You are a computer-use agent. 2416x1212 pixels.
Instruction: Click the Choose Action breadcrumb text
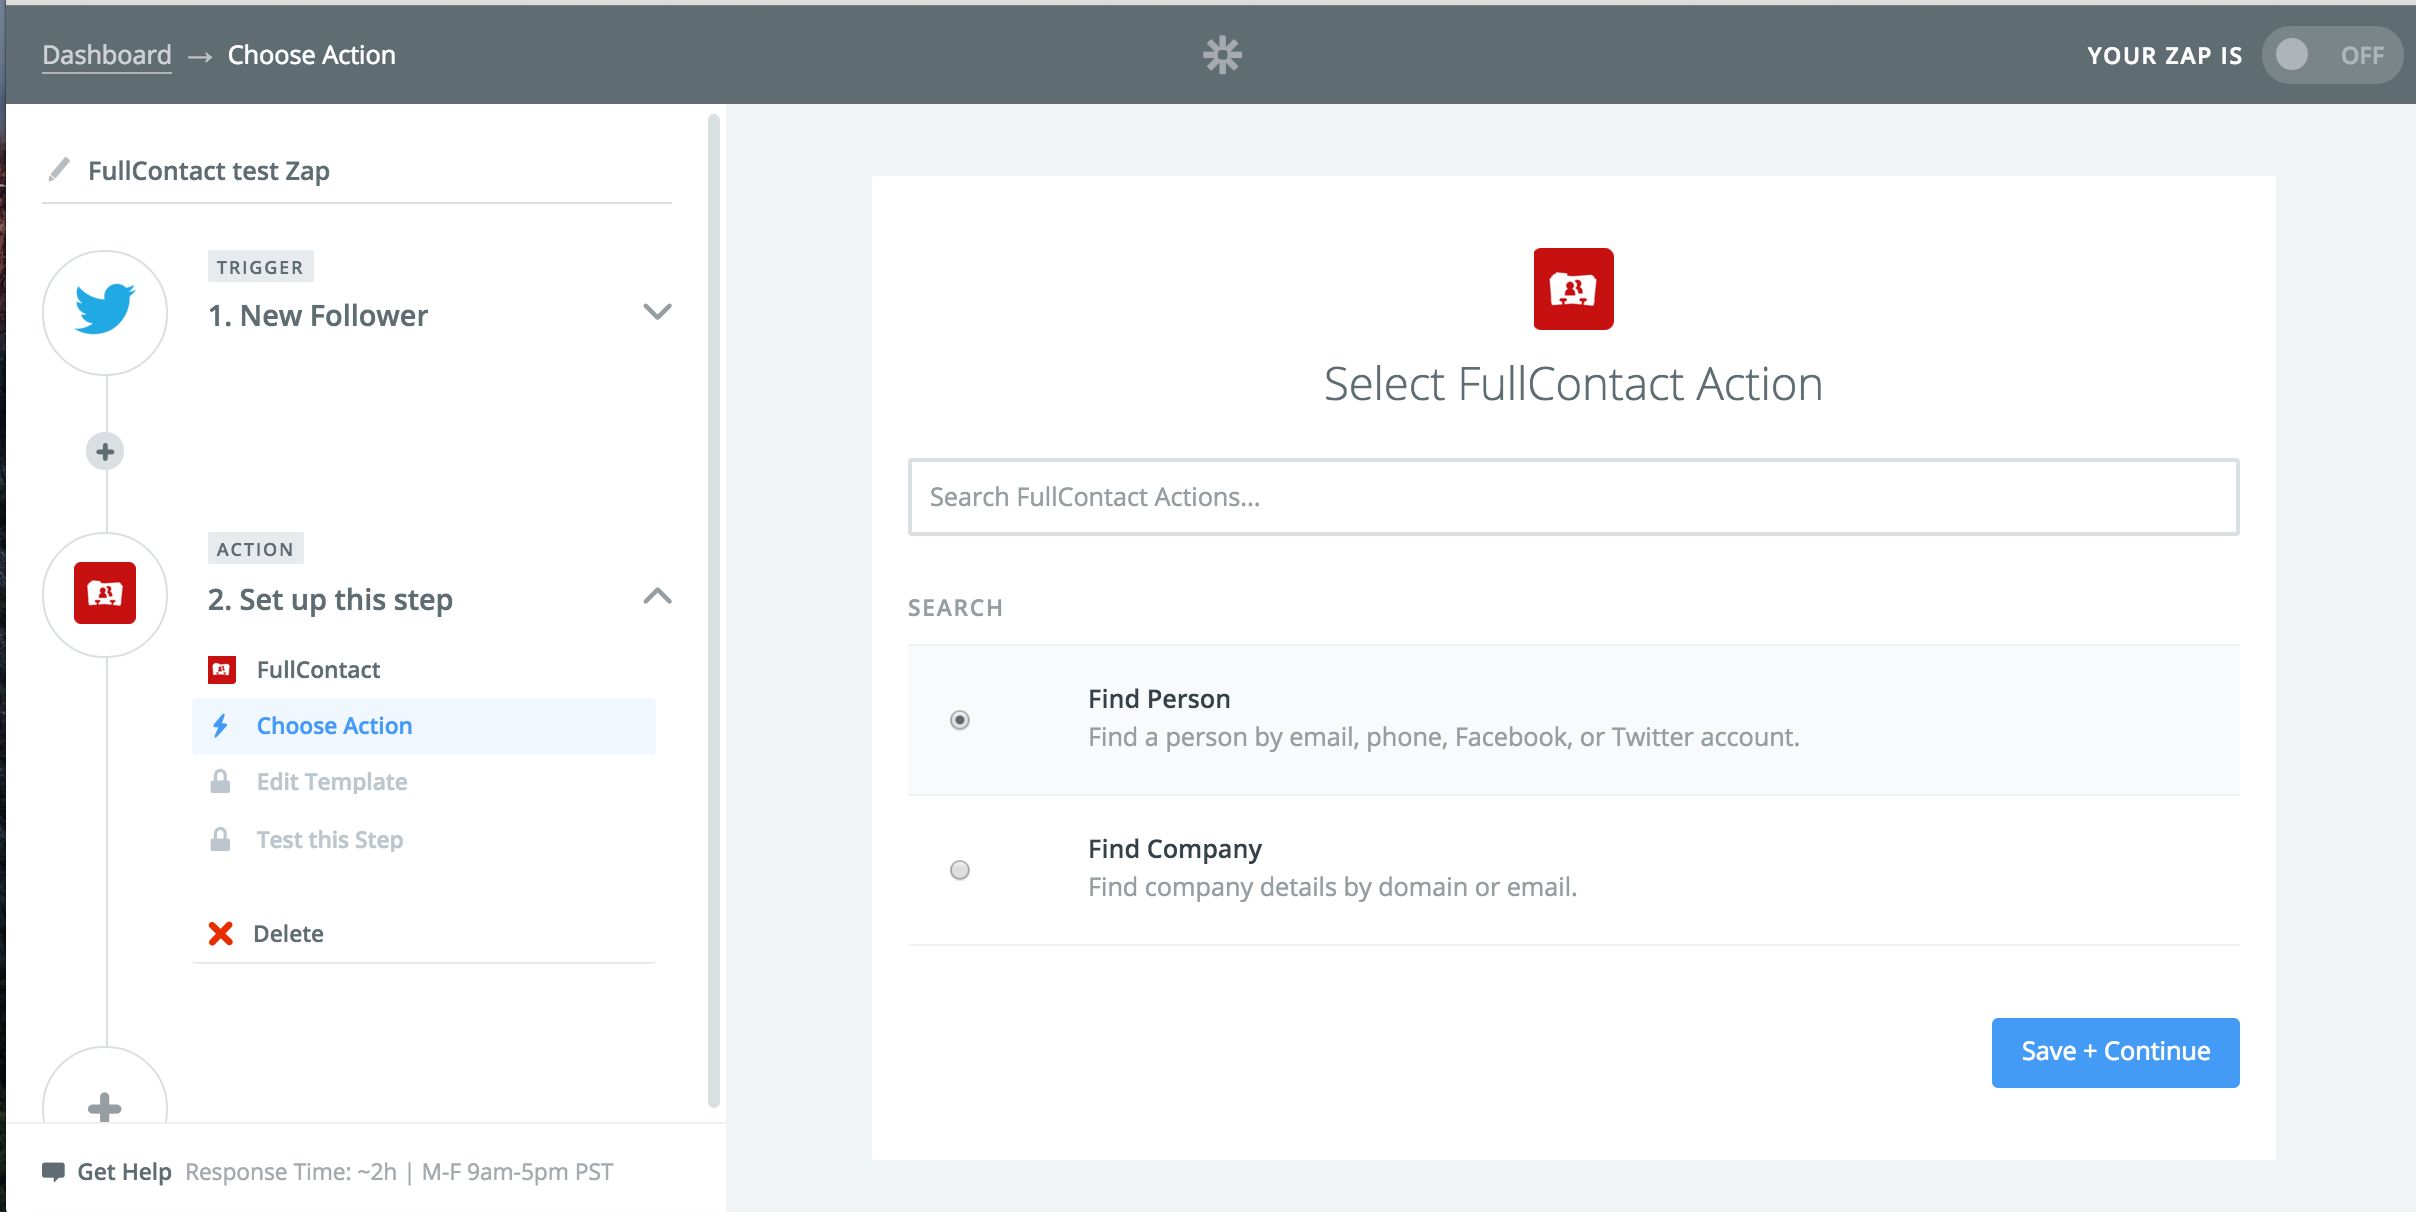[312, 55]
